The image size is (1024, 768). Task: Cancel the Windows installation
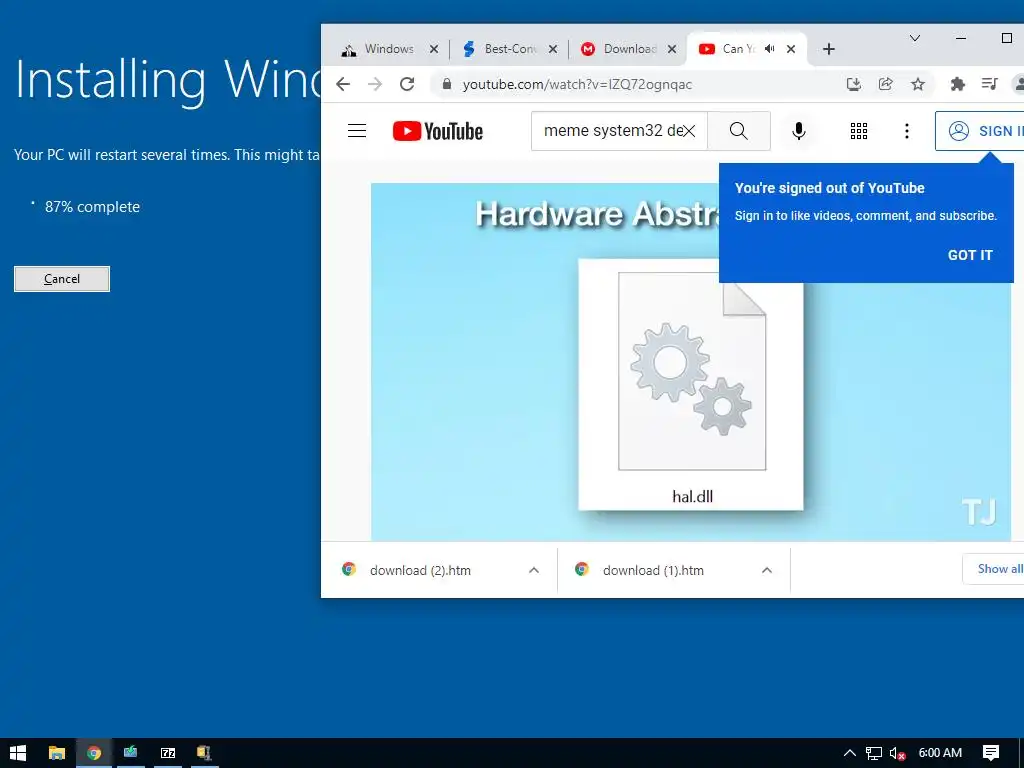[62, 279]
